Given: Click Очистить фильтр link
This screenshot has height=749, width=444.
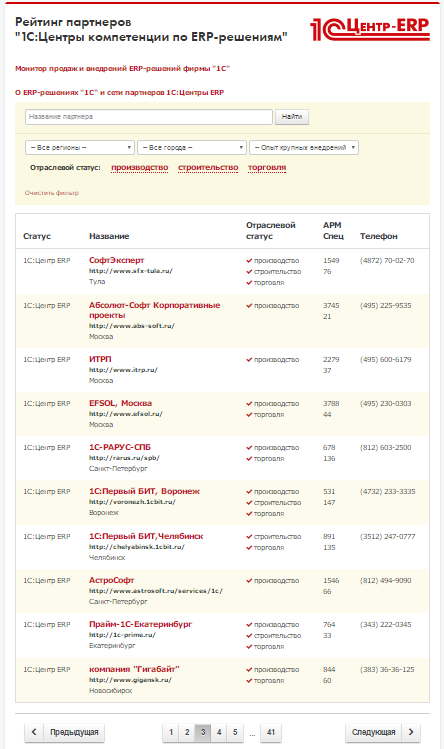Looking at the screenshot, I should click(x=52, y=193).
